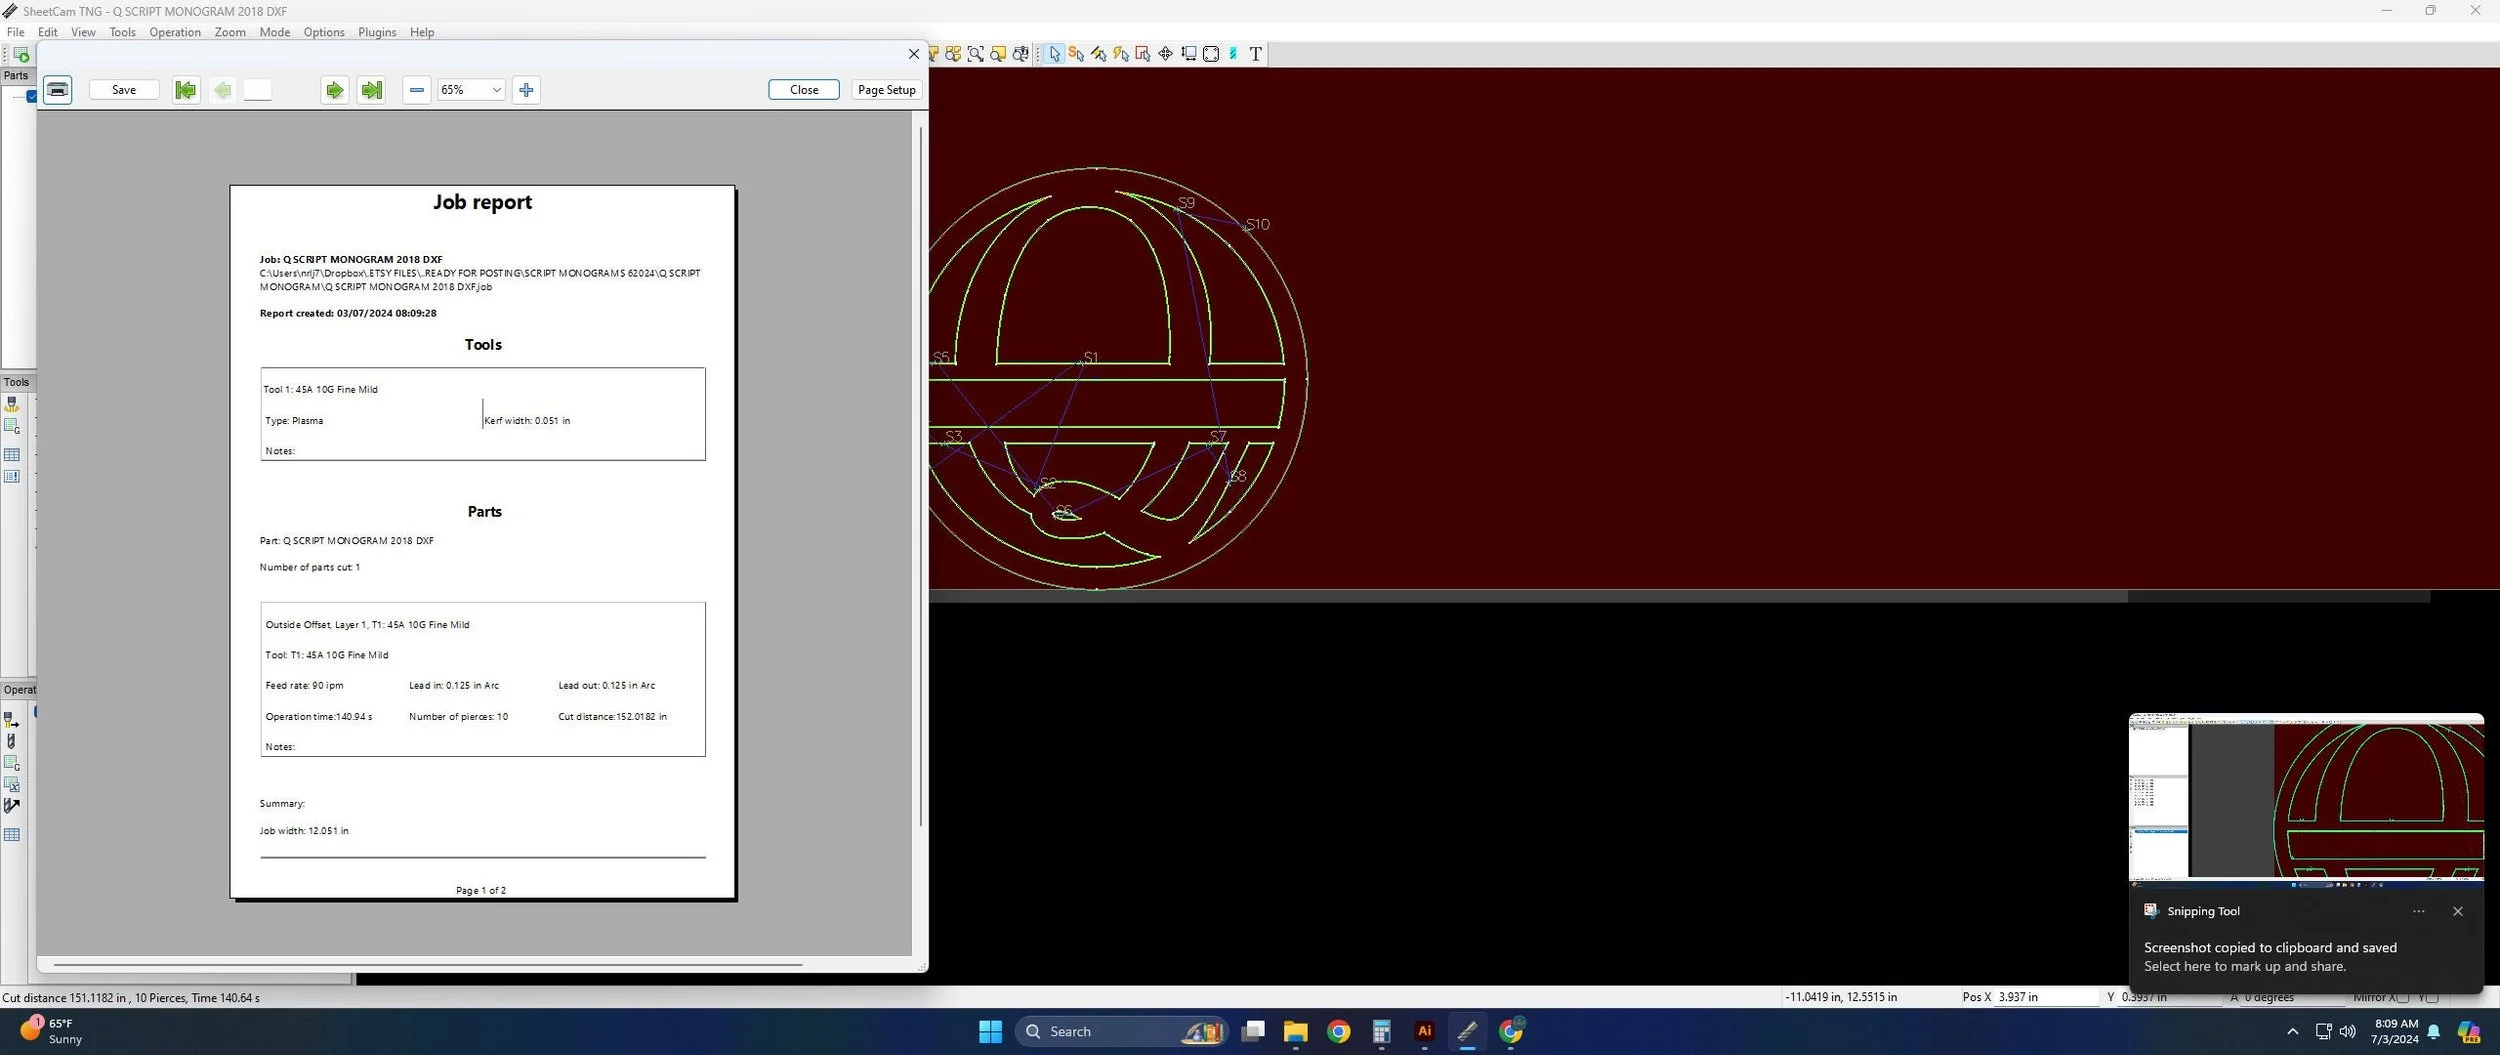Click the operations table icon at bottom

(x=12, y=835)
